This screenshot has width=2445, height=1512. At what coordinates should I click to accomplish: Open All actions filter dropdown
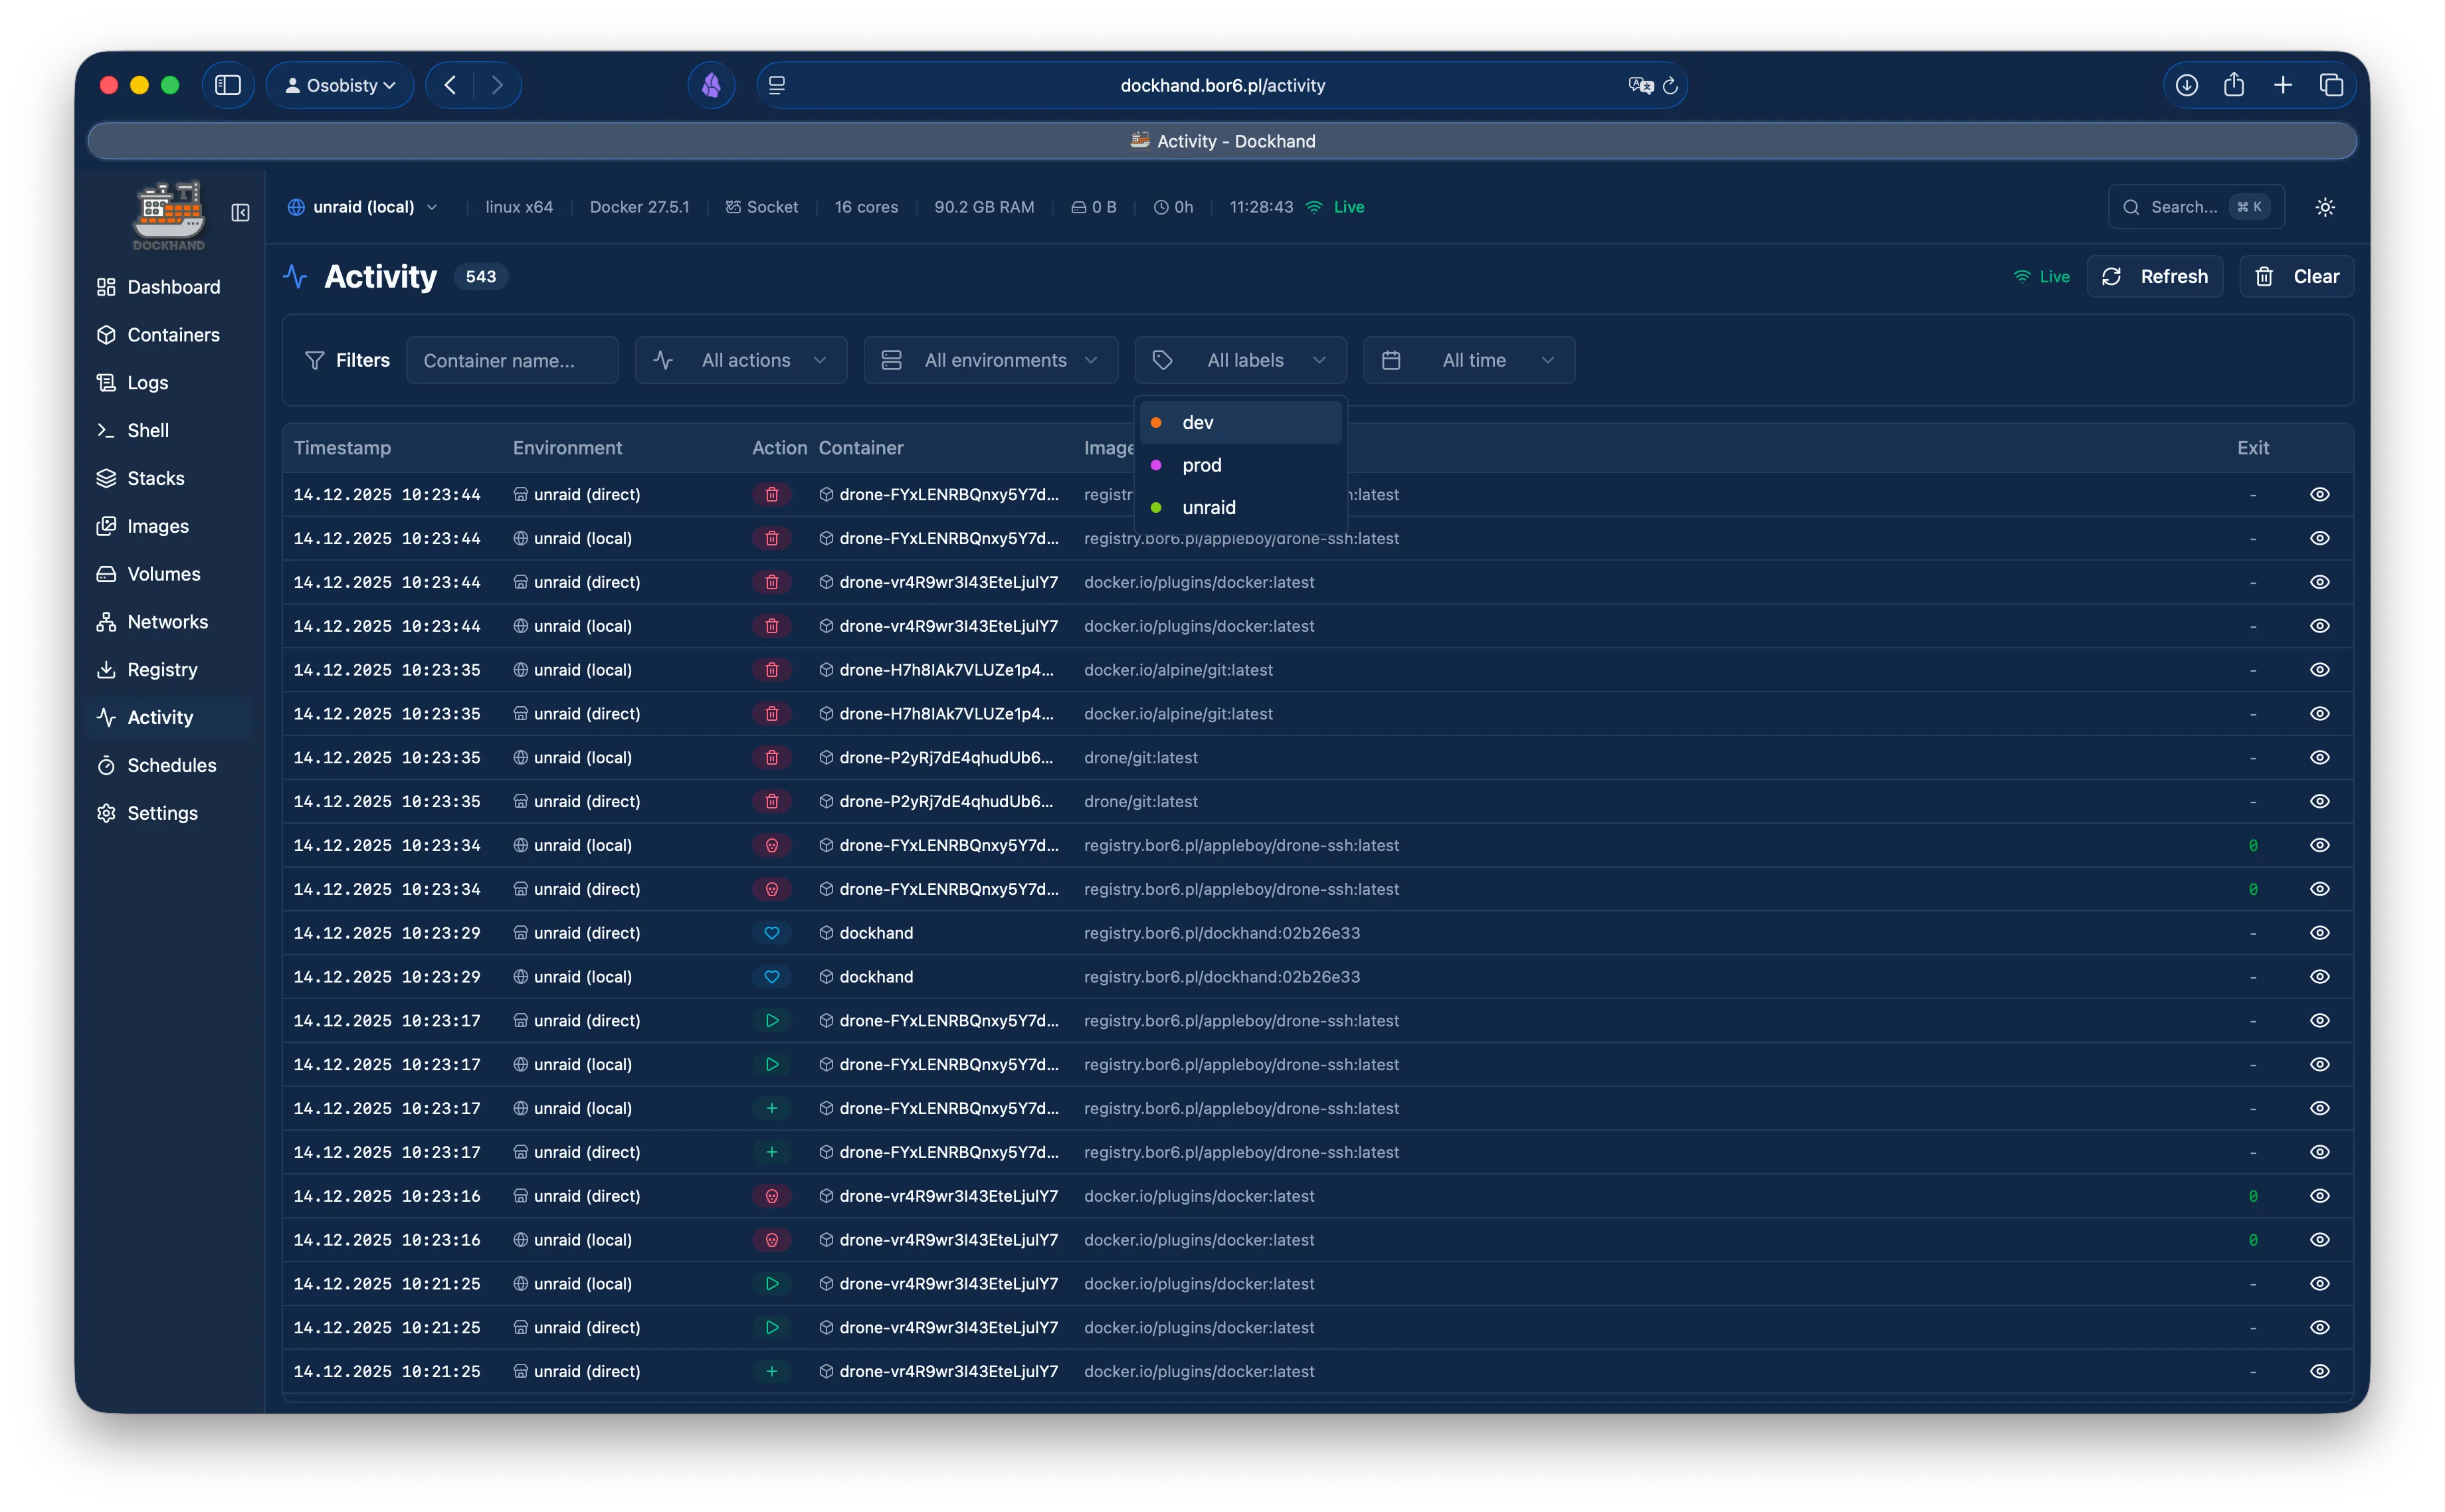point(740,360)
